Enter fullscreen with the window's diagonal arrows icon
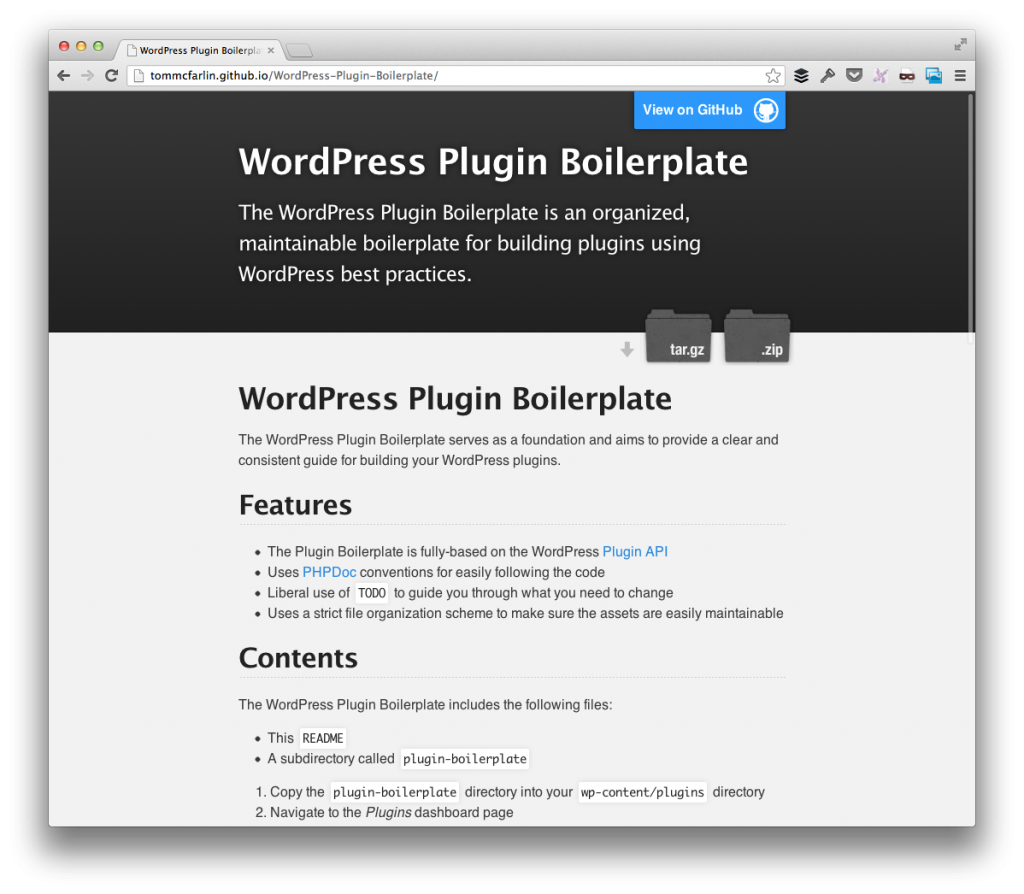The width and height of the screenshot is (1024, 894). tap(960, 44)
